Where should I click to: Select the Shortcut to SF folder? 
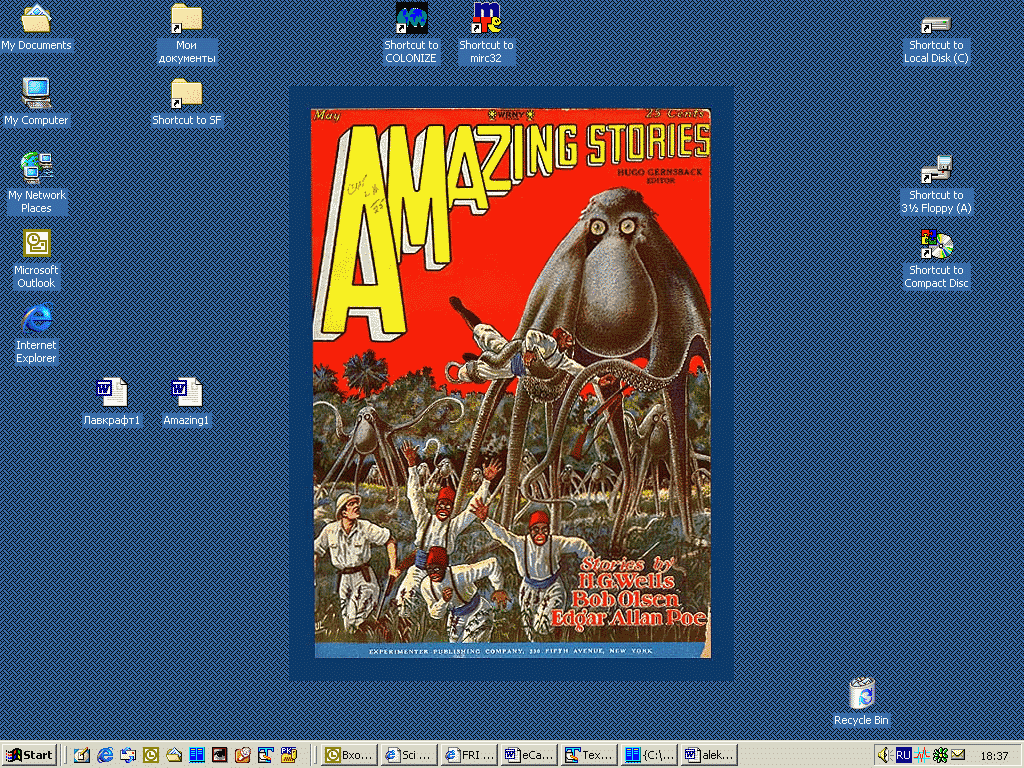[x=186, y=102]
